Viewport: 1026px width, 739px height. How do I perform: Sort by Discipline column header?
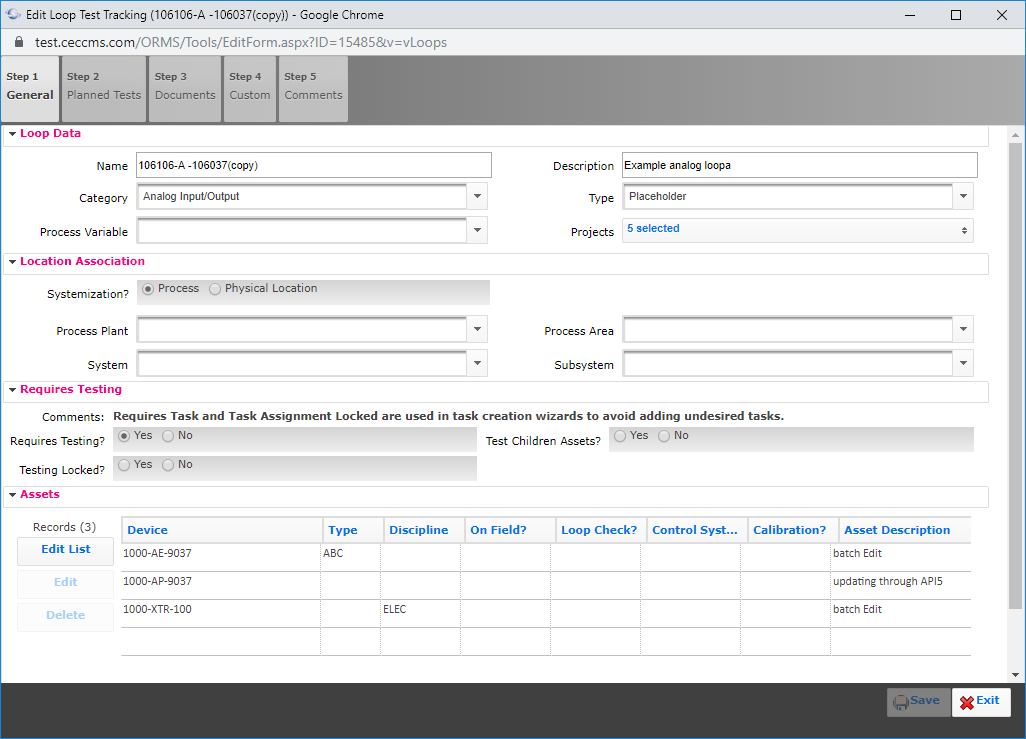click(x=424, y=530)
